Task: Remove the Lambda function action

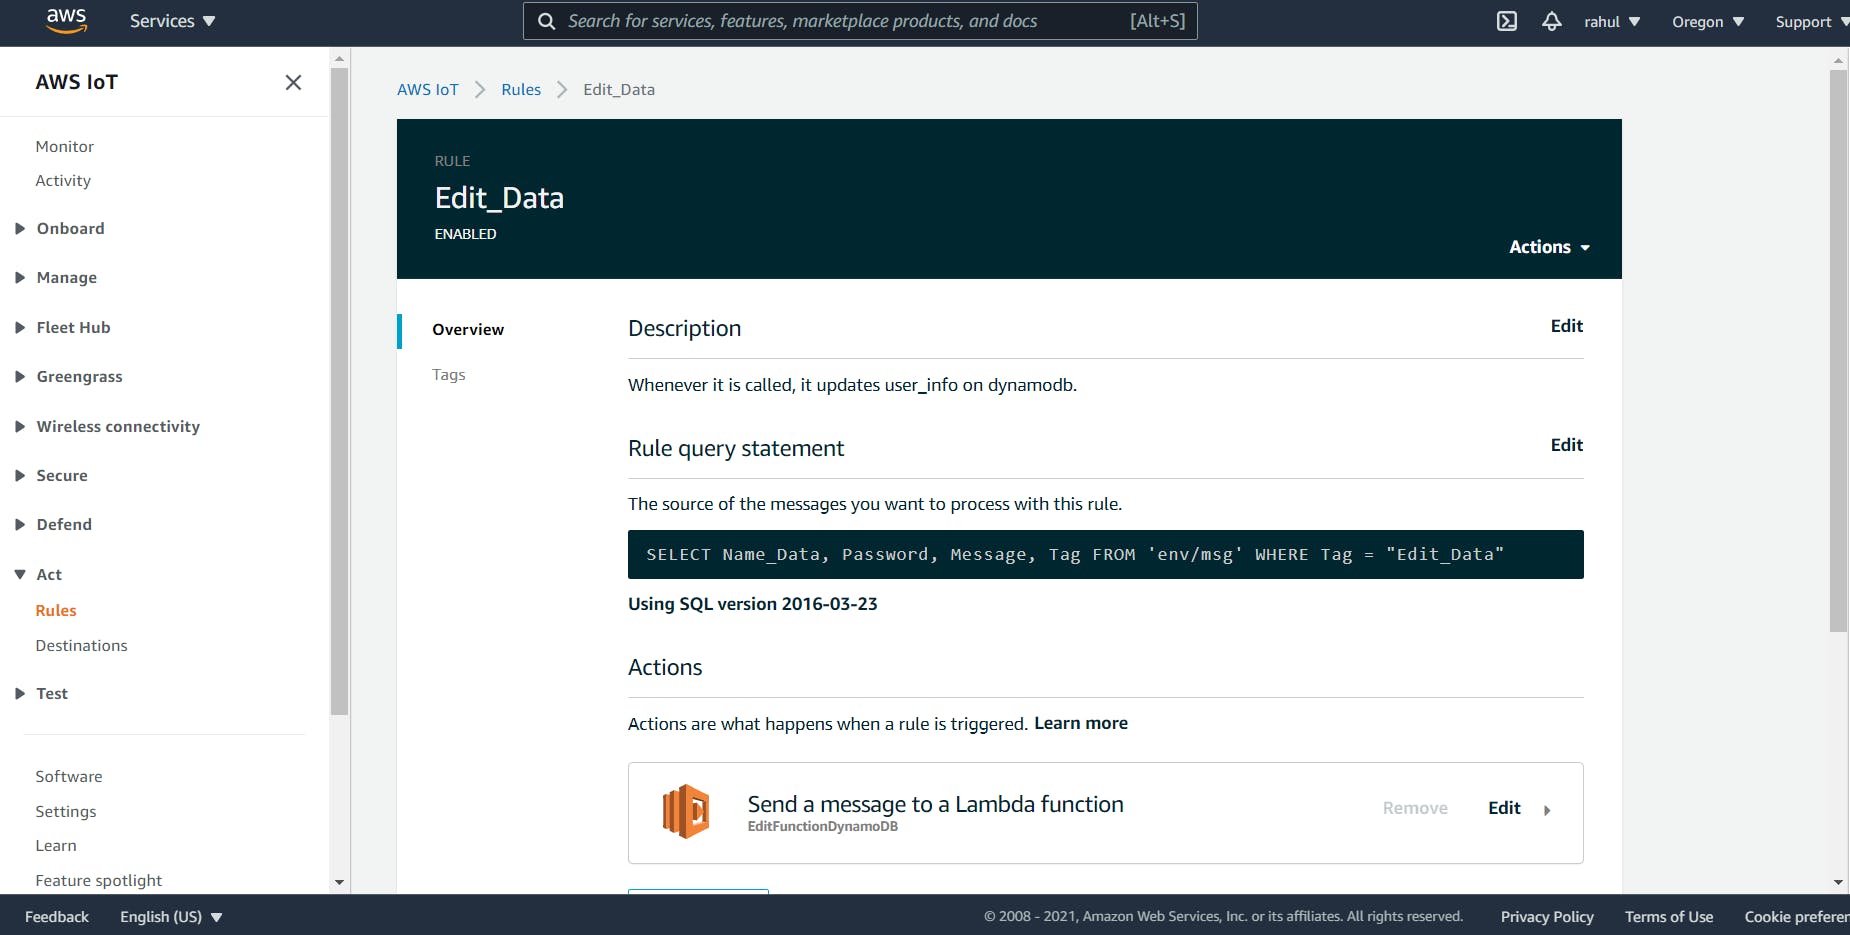Action: click(x=1415, y=808)
